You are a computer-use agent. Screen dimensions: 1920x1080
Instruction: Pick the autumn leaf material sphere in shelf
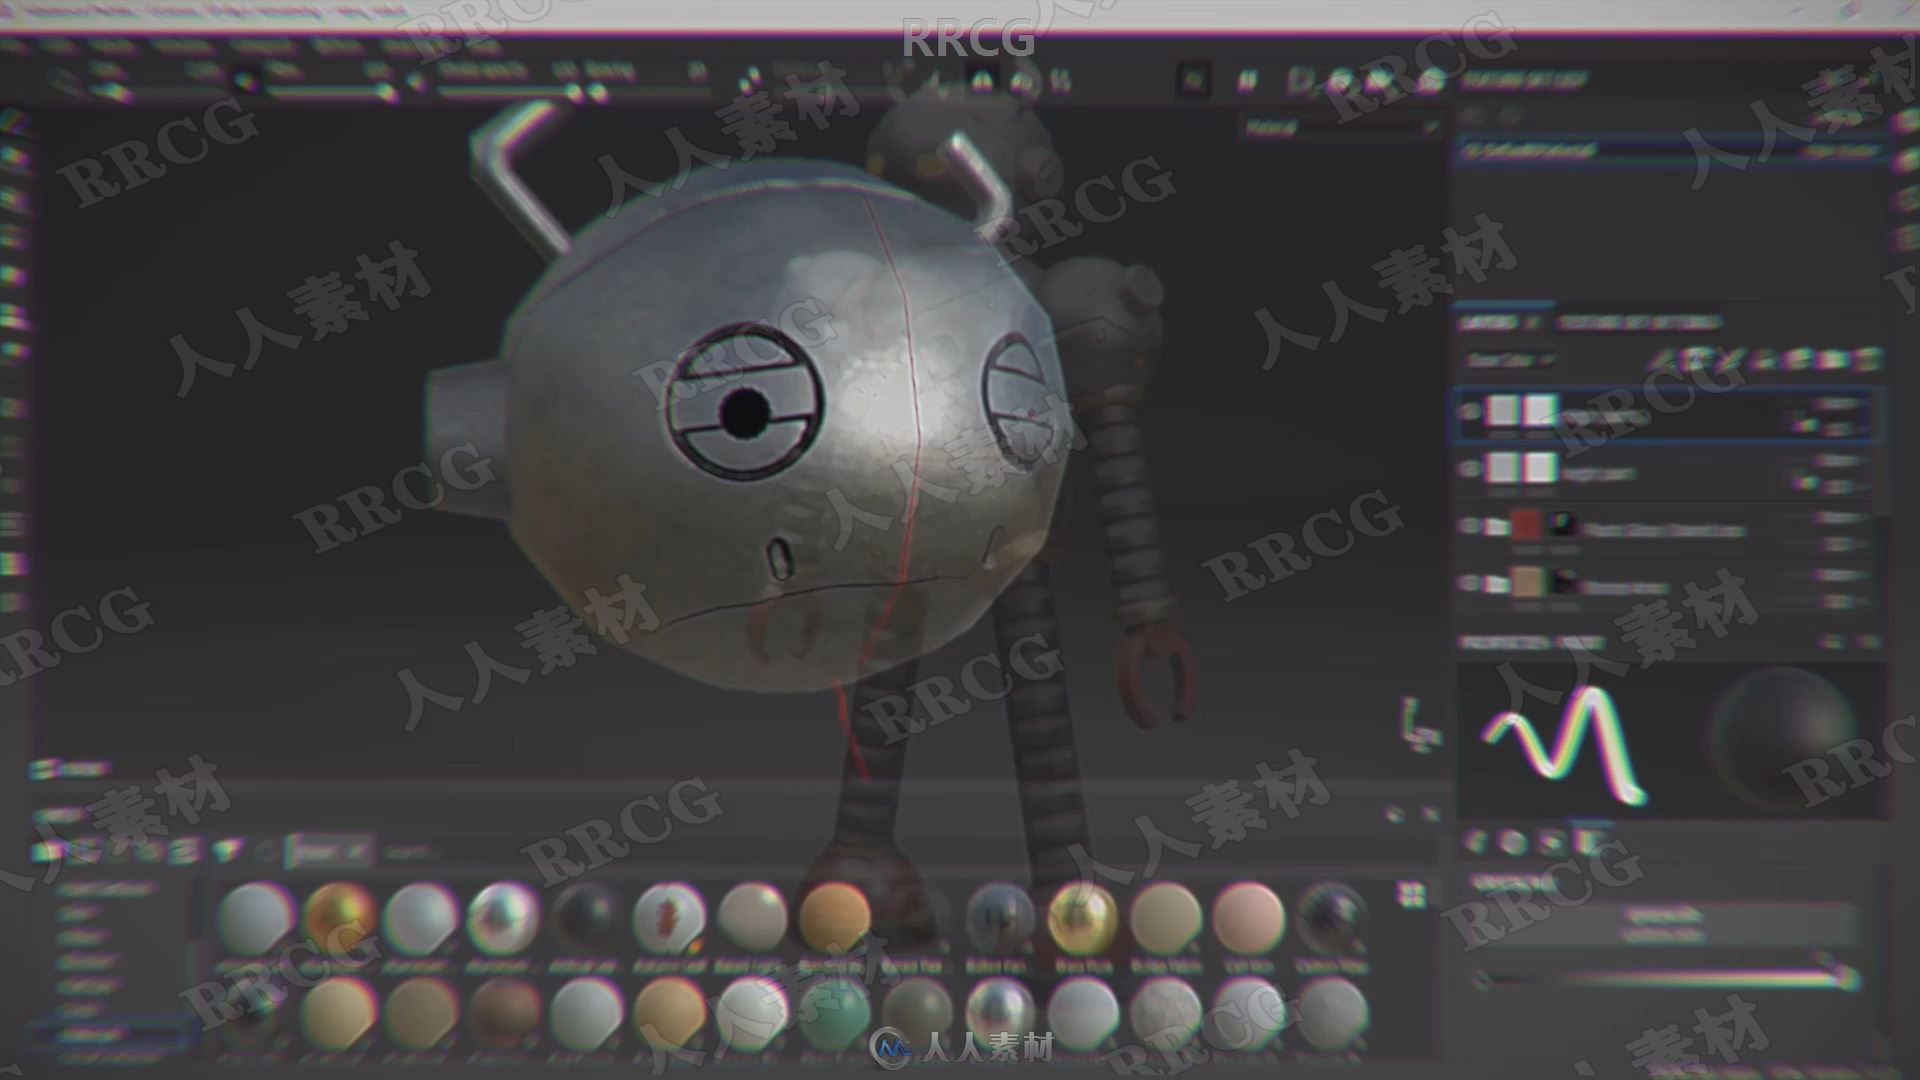click(x=668, y=918)
